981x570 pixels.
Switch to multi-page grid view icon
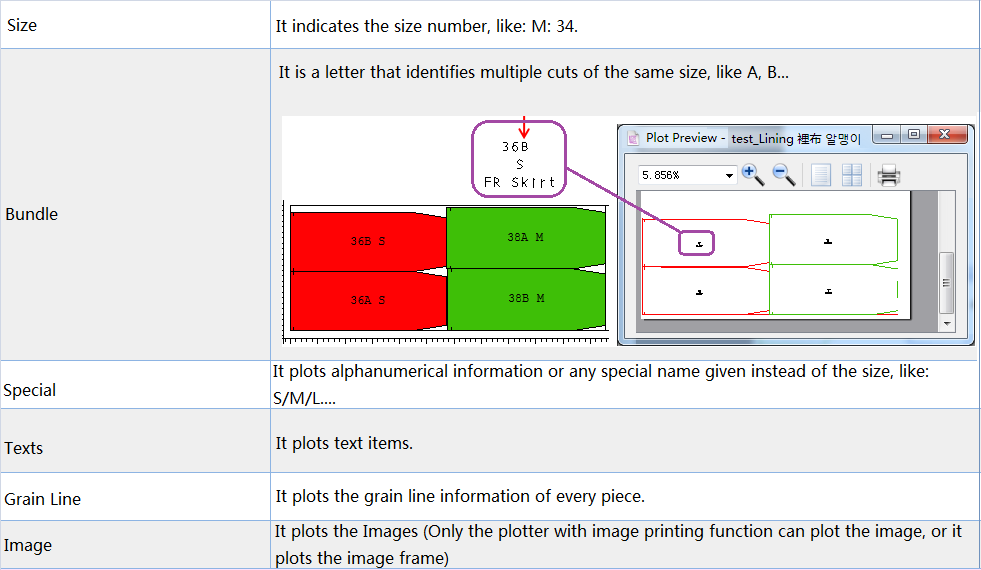pos(852,175)
